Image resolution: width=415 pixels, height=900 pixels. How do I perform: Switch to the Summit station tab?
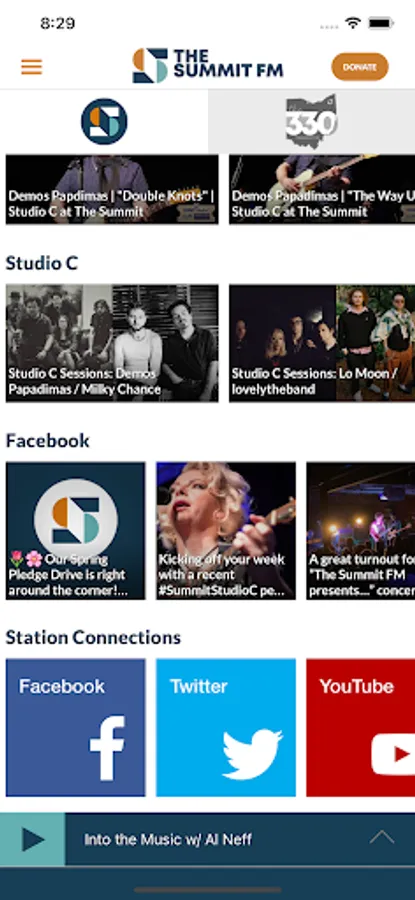pos(104,121)
